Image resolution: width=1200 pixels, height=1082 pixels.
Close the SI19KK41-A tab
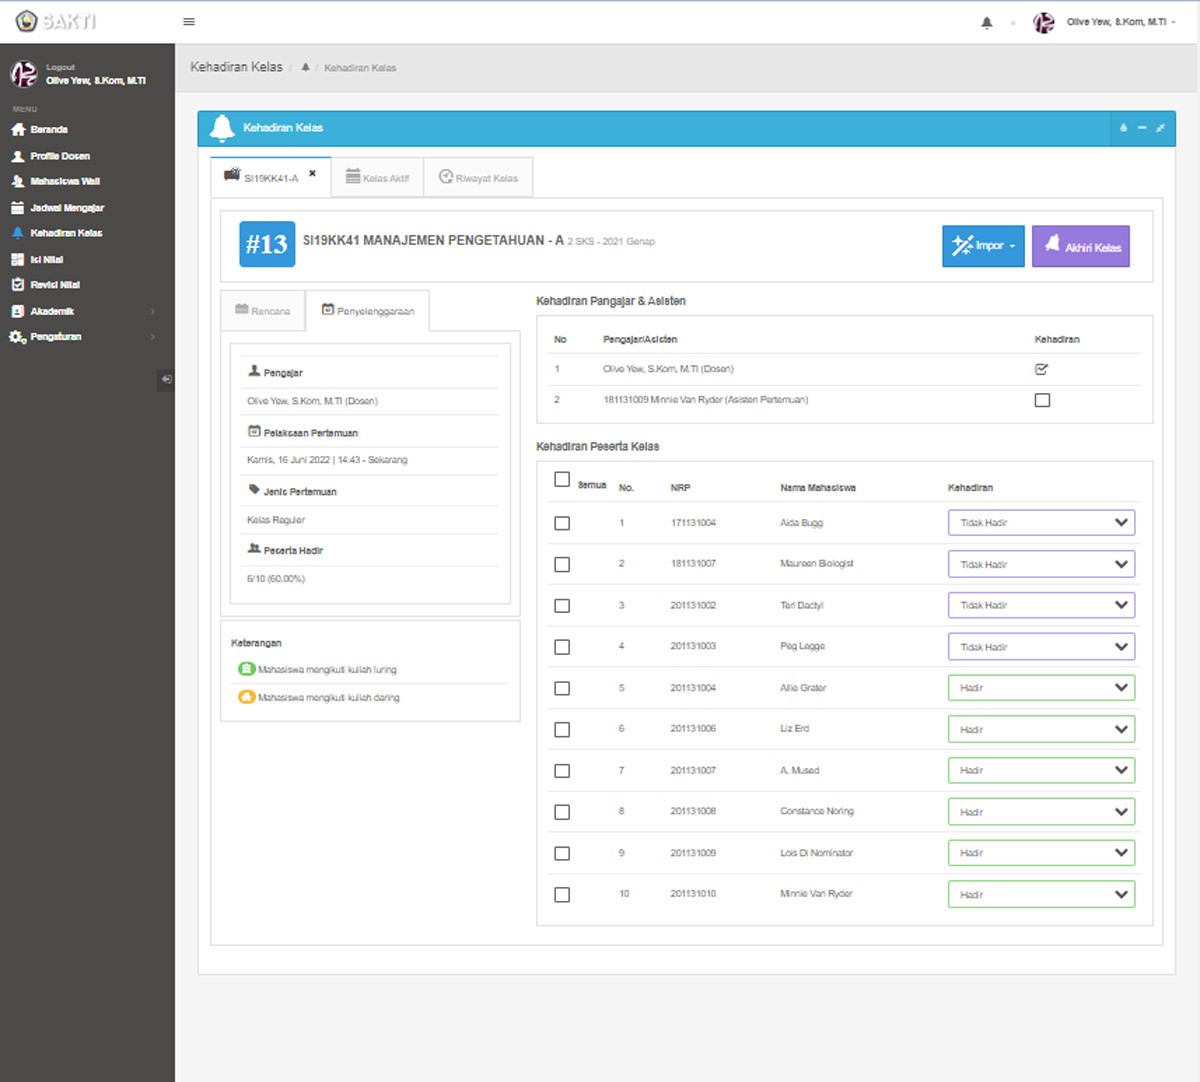(312, 174)
